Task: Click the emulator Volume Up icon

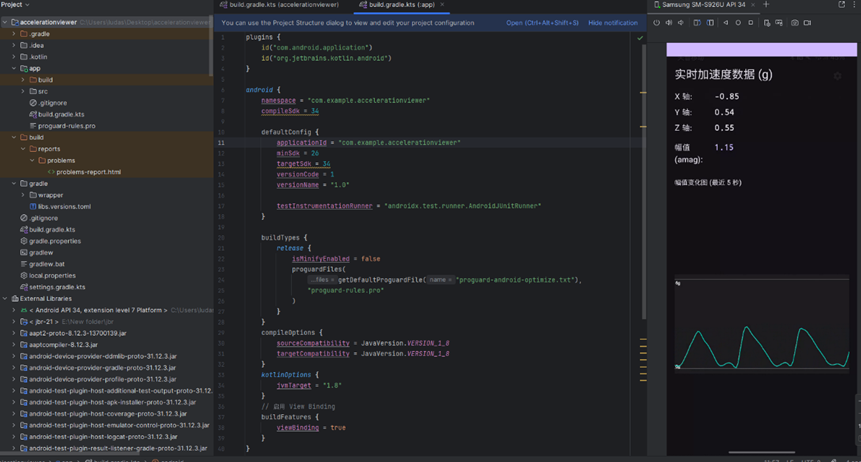Action: click(x=669, y=23)
